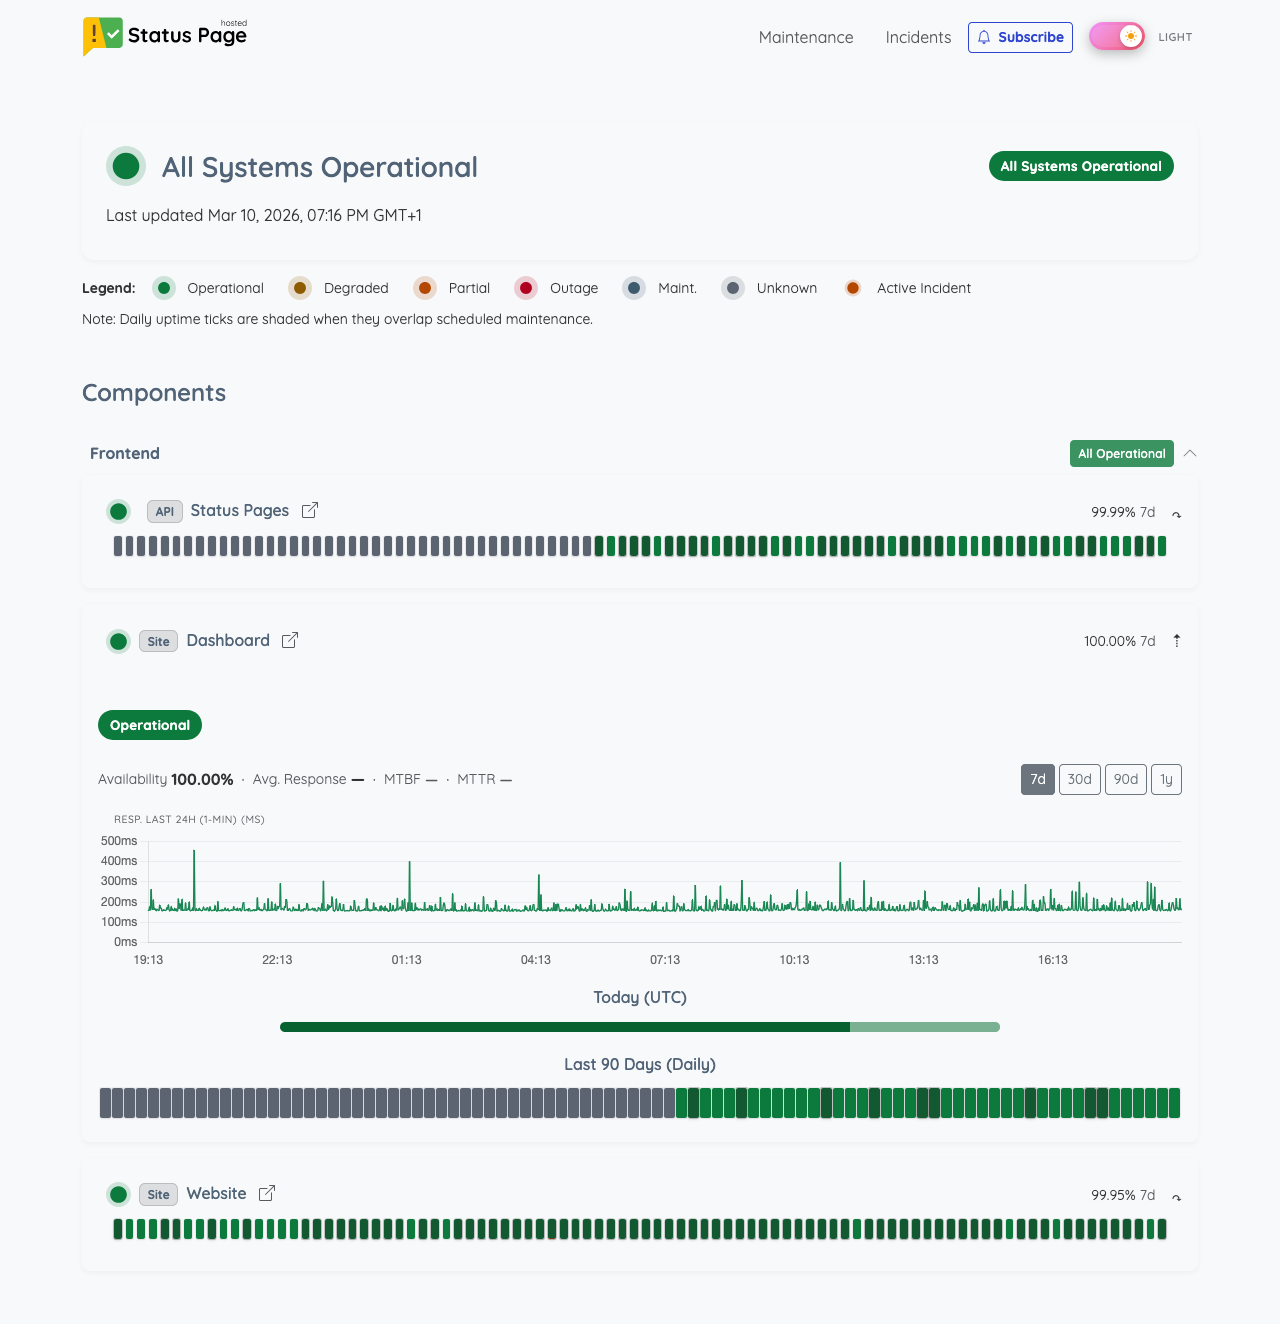The width and height of the screenshot is (1280, 1324).
Task: Click the API badge on Status Pages
Action: pos(165,511)
